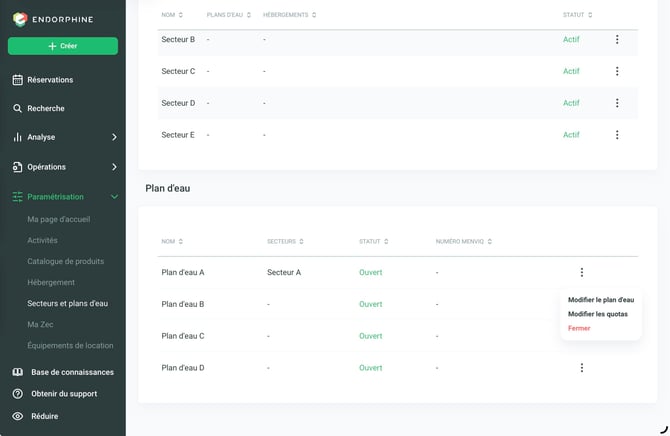Choose Modifier les quotas from menu
670x436 pixels.
(x=597, y=314)
